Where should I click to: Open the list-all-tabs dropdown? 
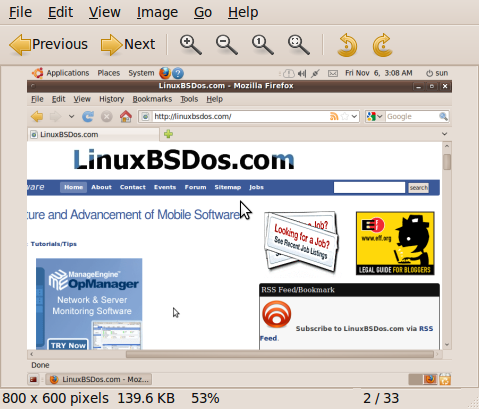444,134
